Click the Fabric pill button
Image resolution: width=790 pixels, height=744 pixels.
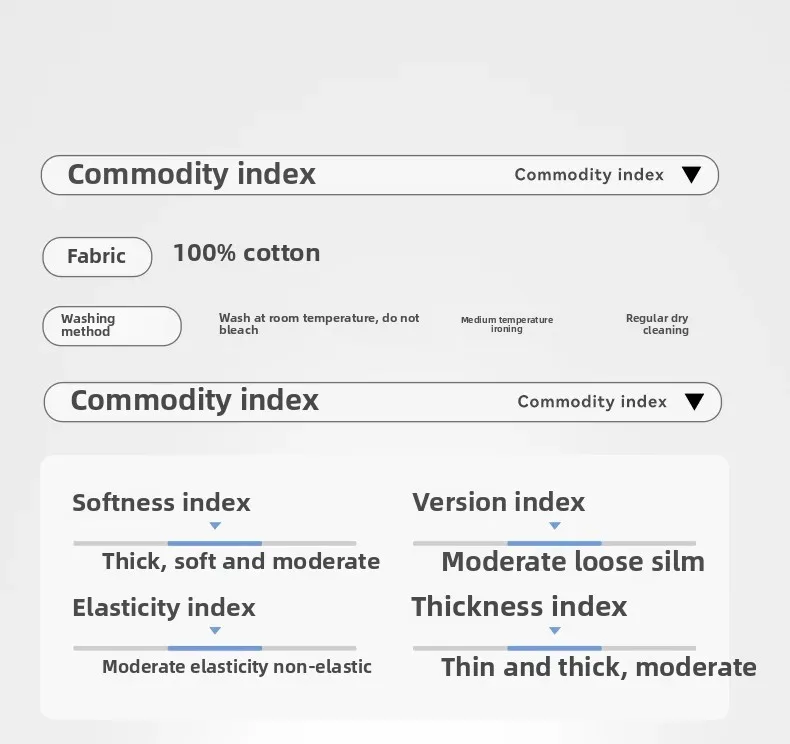(x=97, y=257)
